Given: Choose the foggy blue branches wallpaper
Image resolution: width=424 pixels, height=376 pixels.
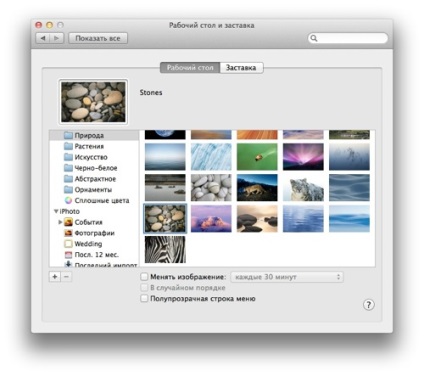Looking at the screenshot, I should pyautogui.click(x=349, y=157).
